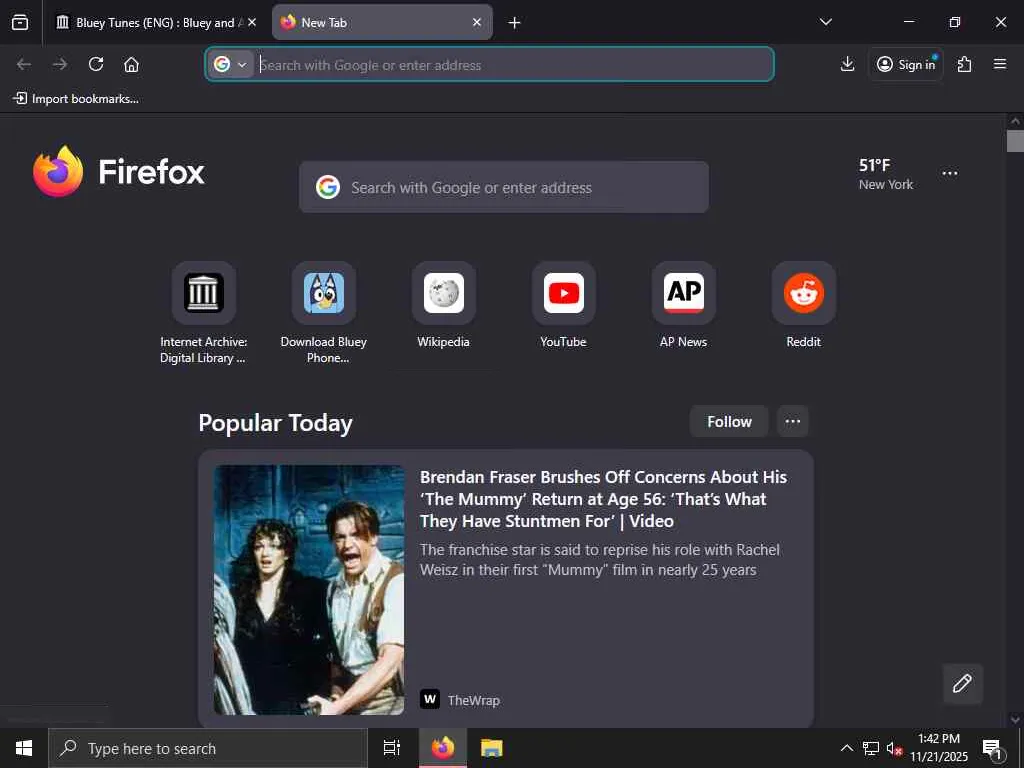Screen dimensions: 1024x768
Task: Close the Bluey Tunes tab
Action: tap(252, 22)
